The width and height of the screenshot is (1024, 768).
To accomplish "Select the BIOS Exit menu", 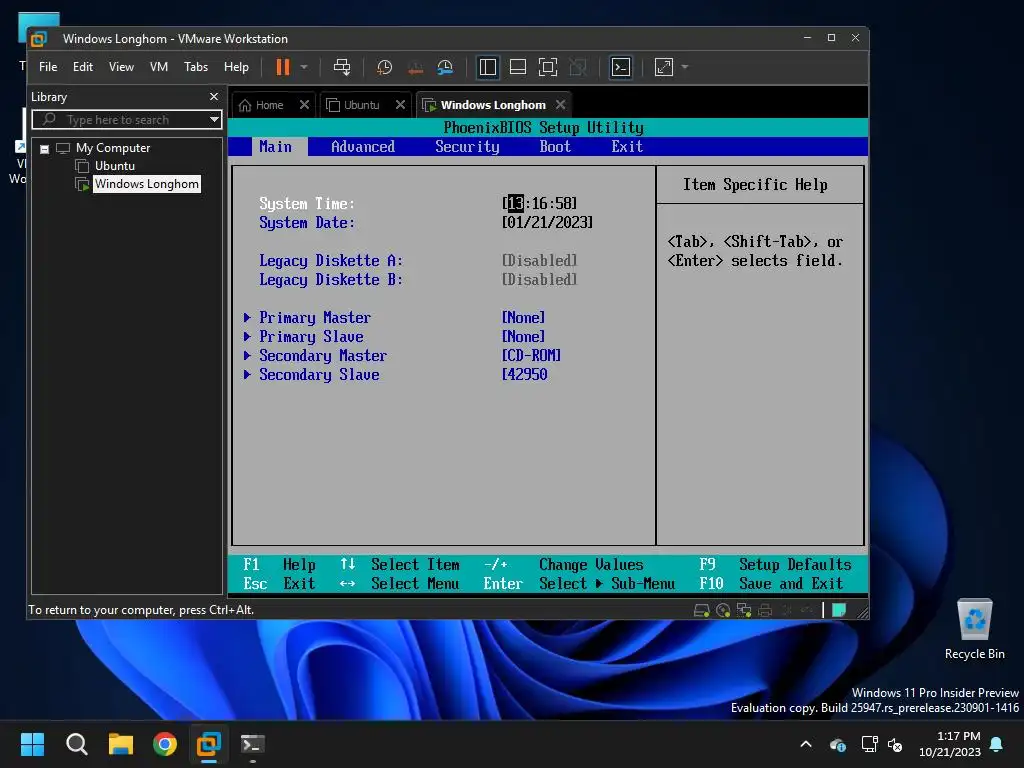I will [x=627, y=147].
